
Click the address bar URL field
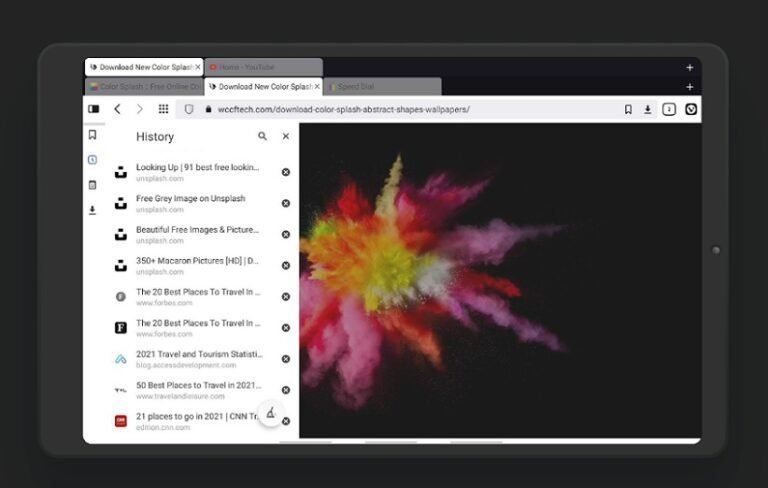[400, 109]
